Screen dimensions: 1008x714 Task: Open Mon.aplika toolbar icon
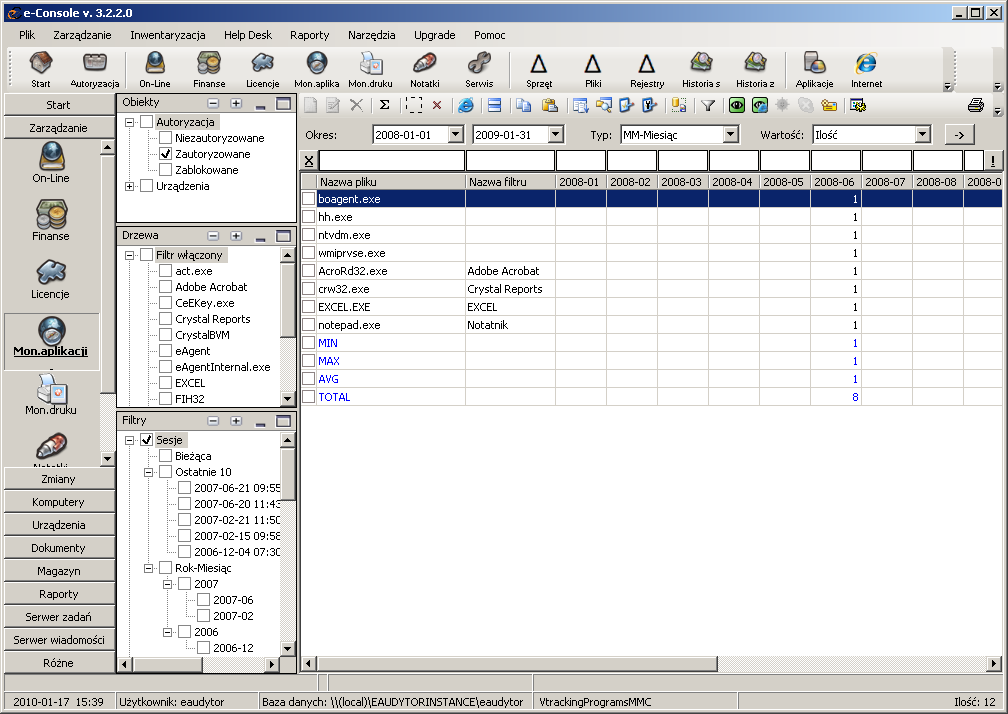(317, 69)
